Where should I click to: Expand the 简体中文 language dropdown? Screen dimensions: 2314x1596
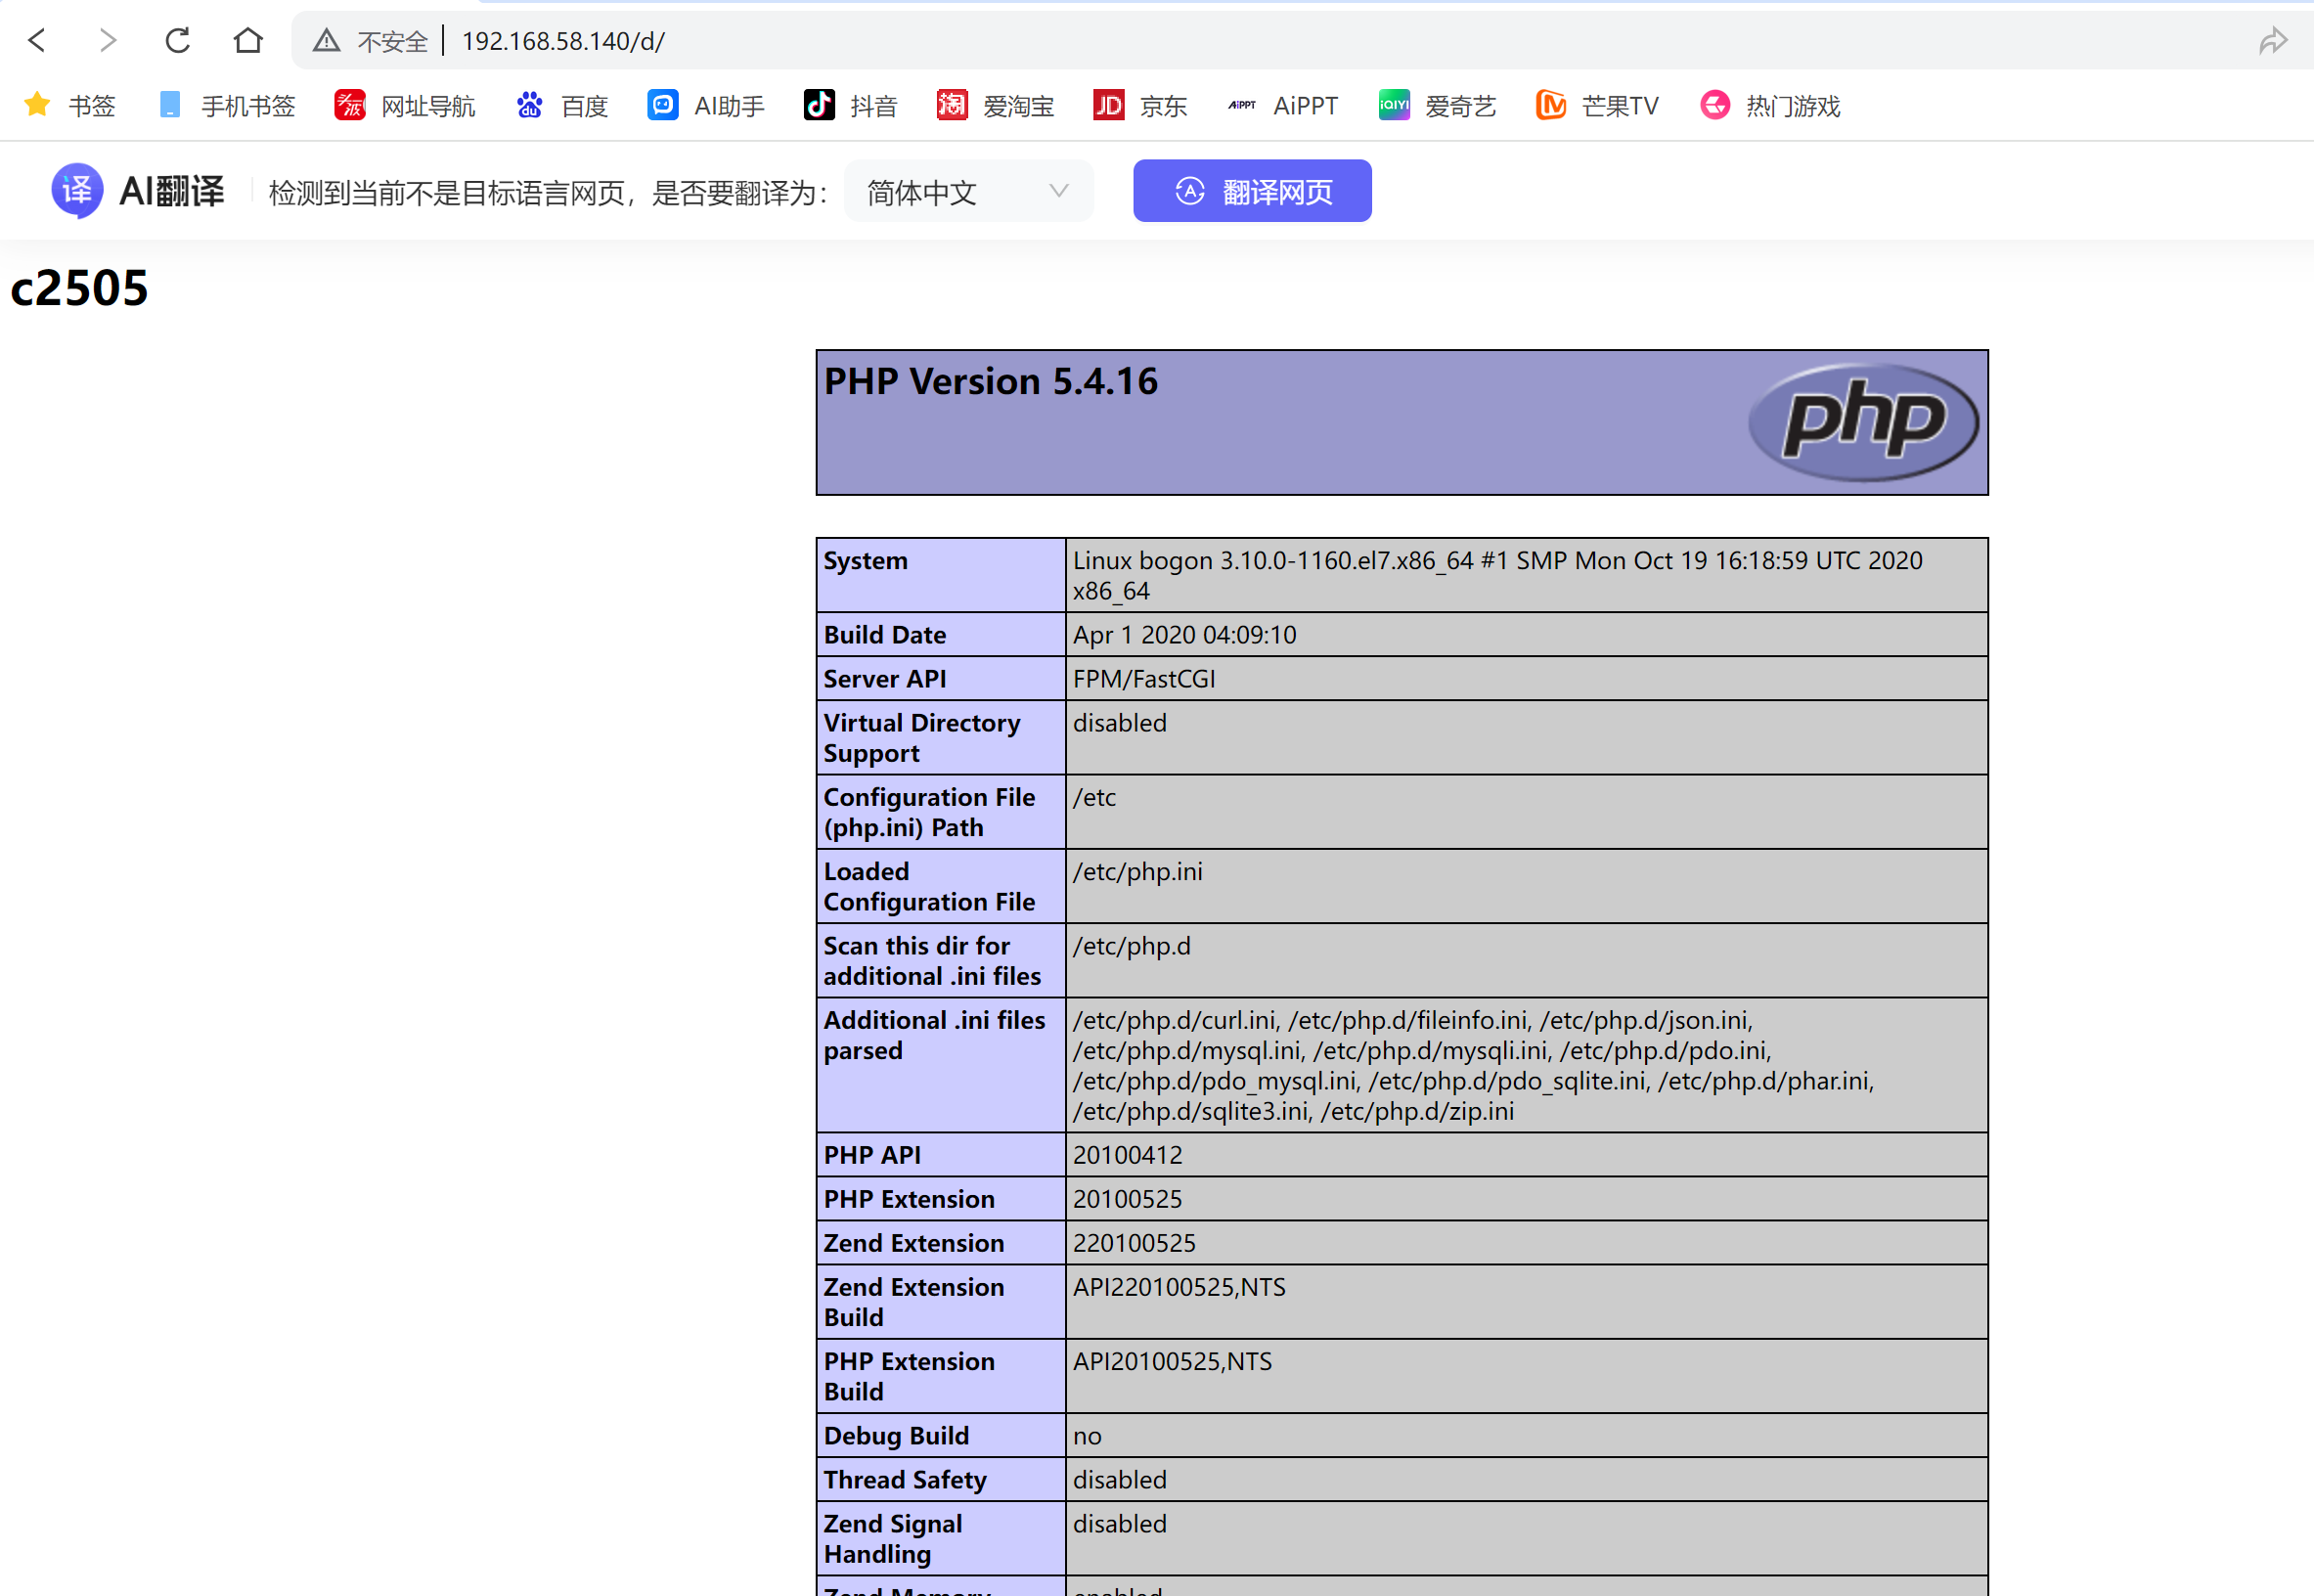pos(968,191)
